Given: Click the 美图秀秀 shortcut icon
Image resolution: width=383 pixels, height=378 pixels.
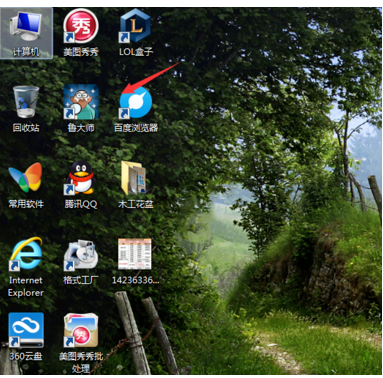Looking at the screenshot, I should click(x=81, y=26).
